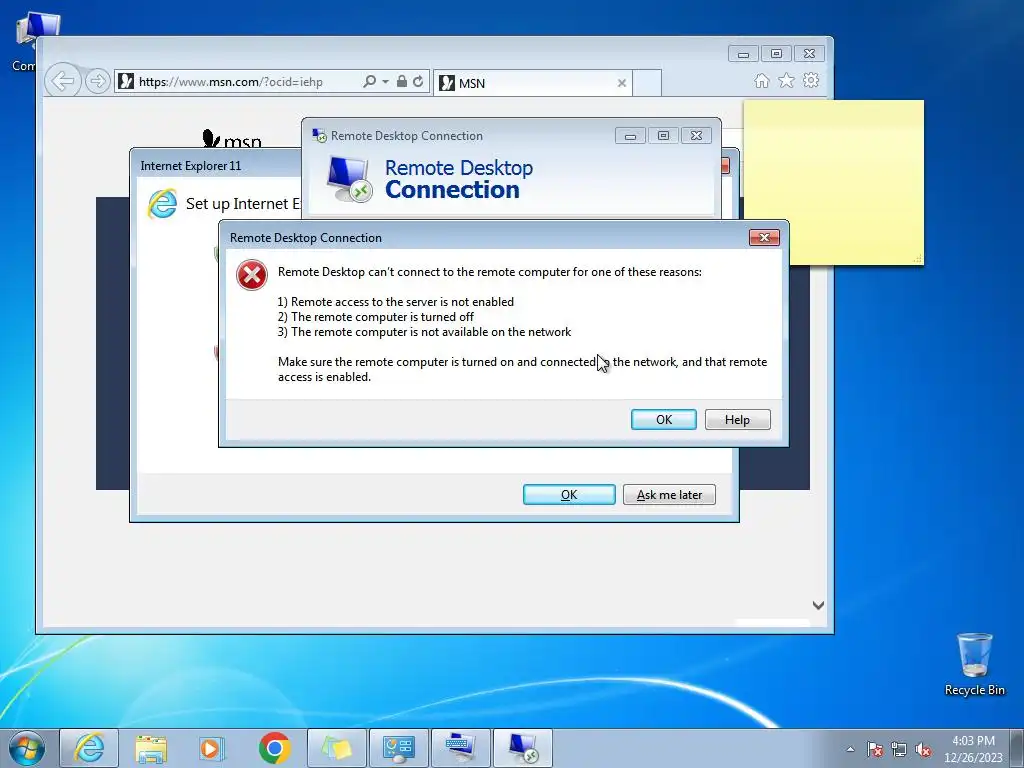The height and width of the screenshot is (768, 1024).
Task: Click the address bar search magnifier icon
Action: [x=369, y=81]
